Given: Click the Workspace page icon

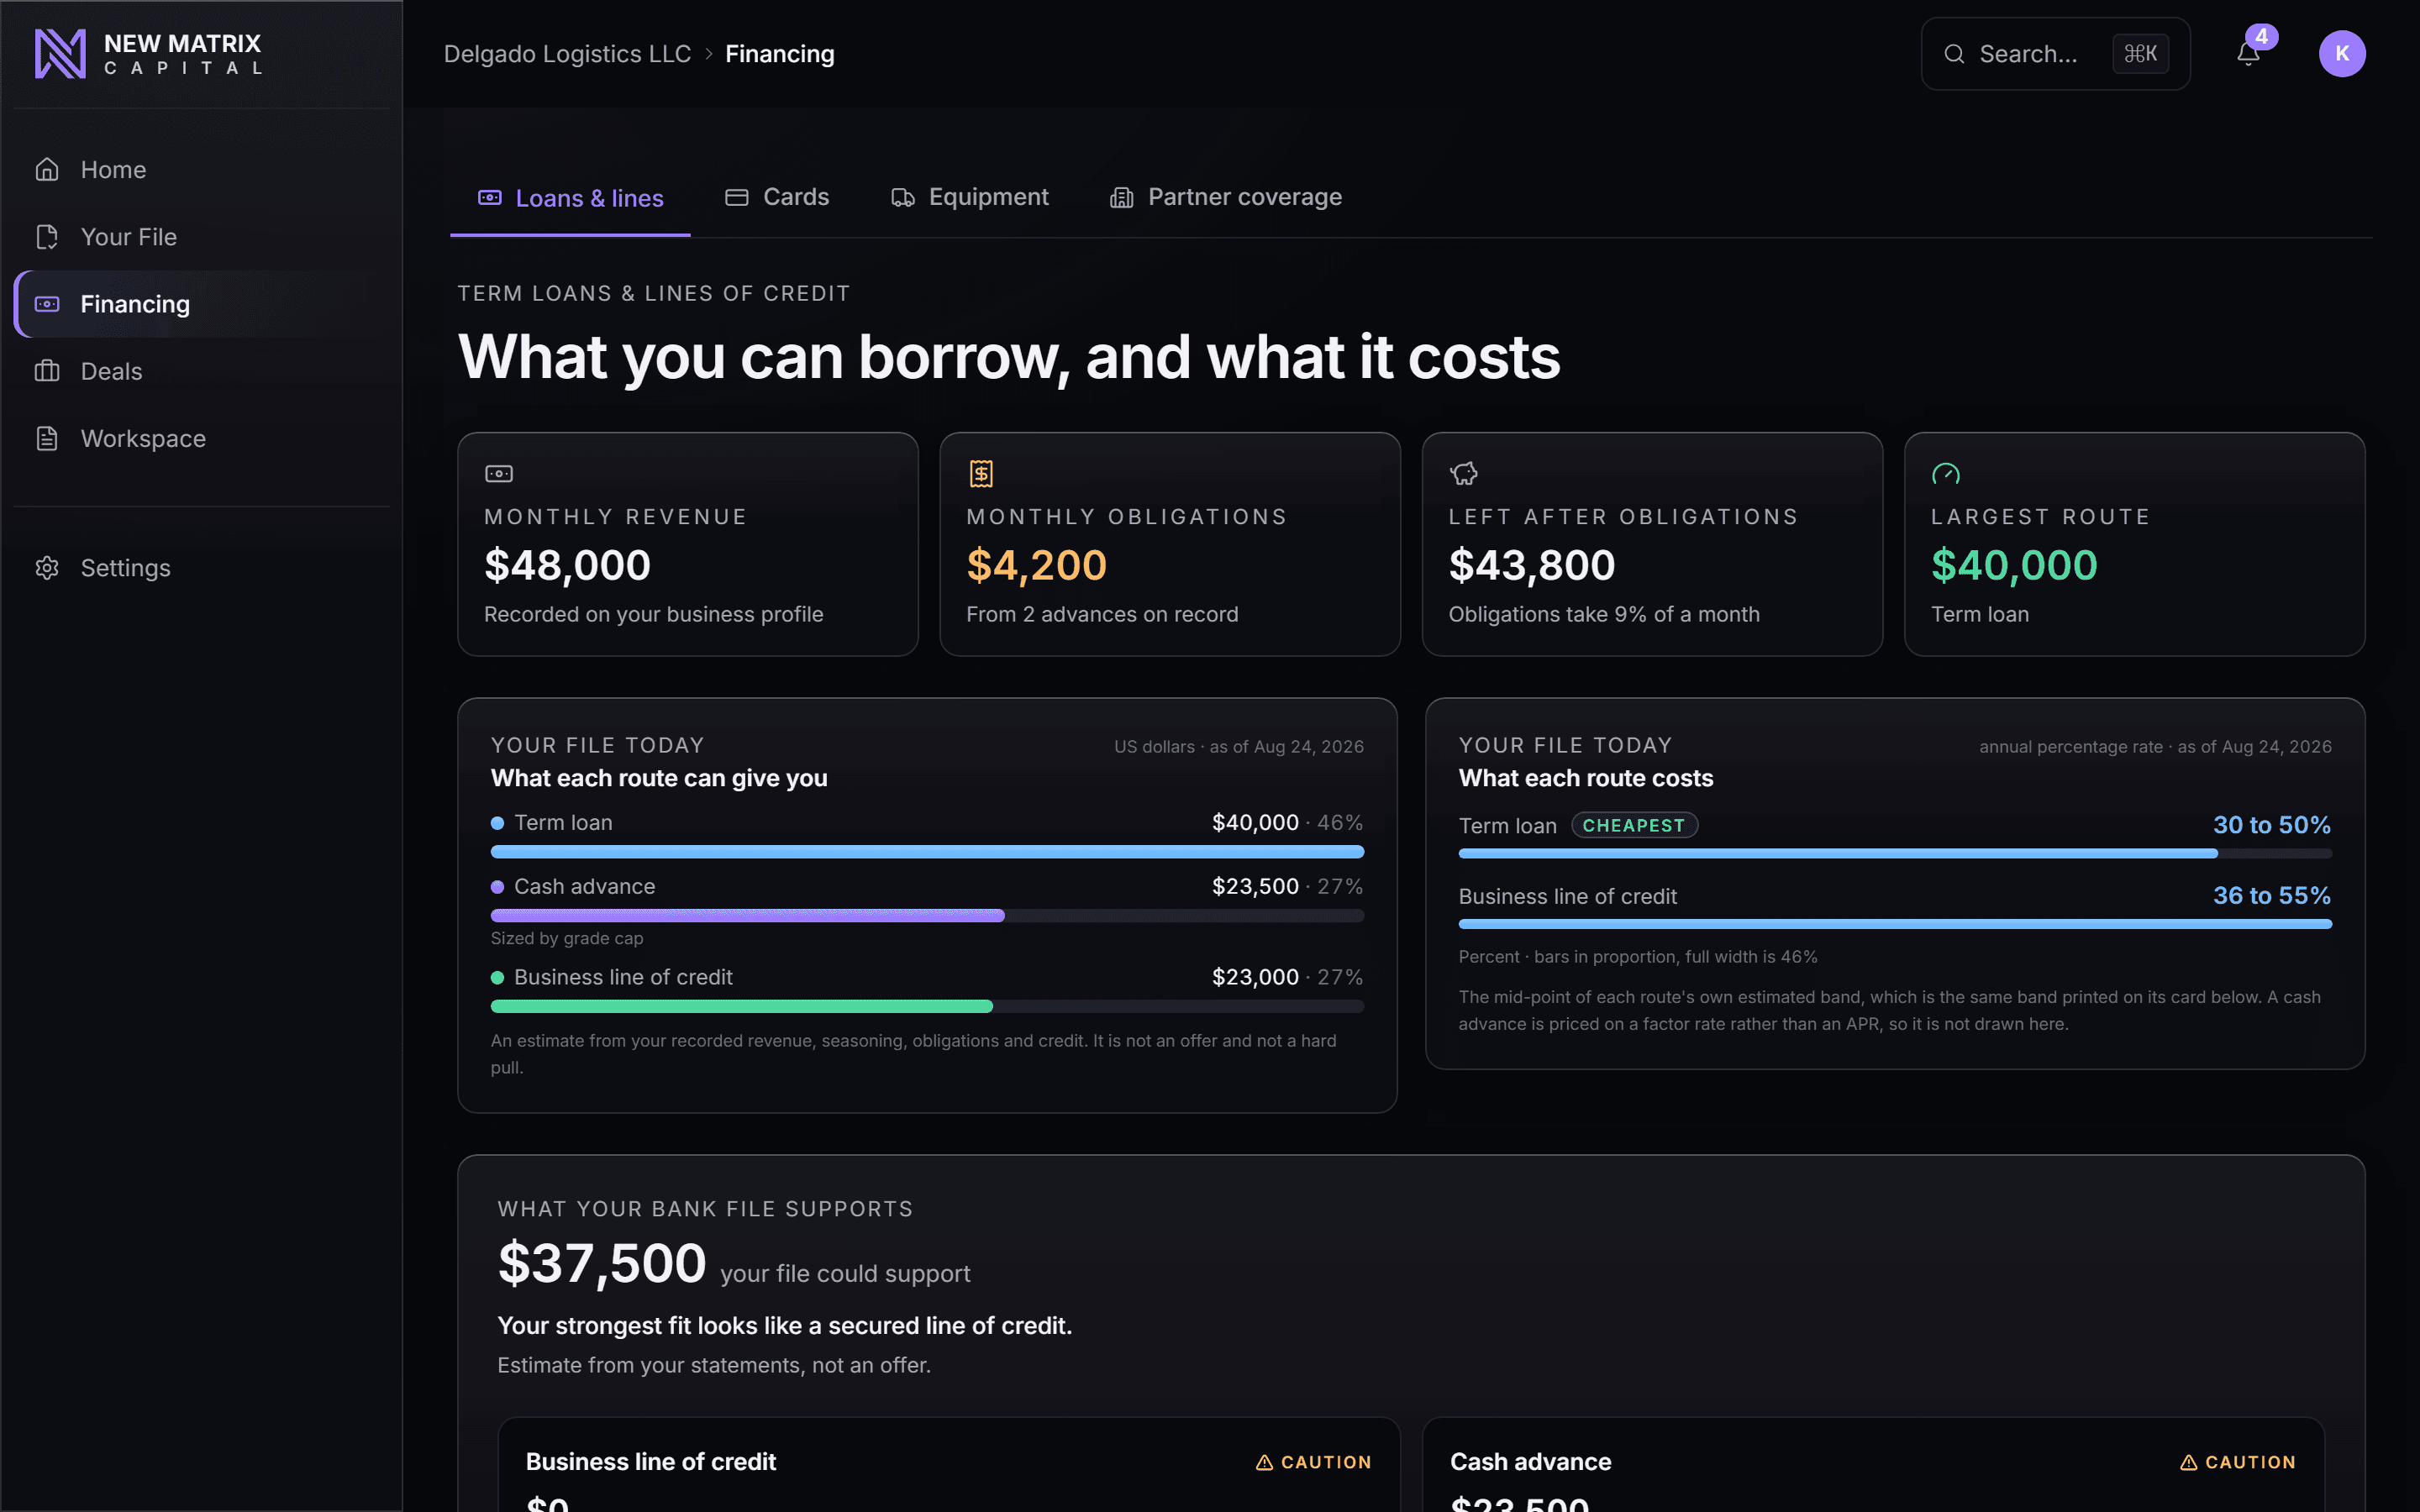Looking at the screenshot, I should (47, 438).
